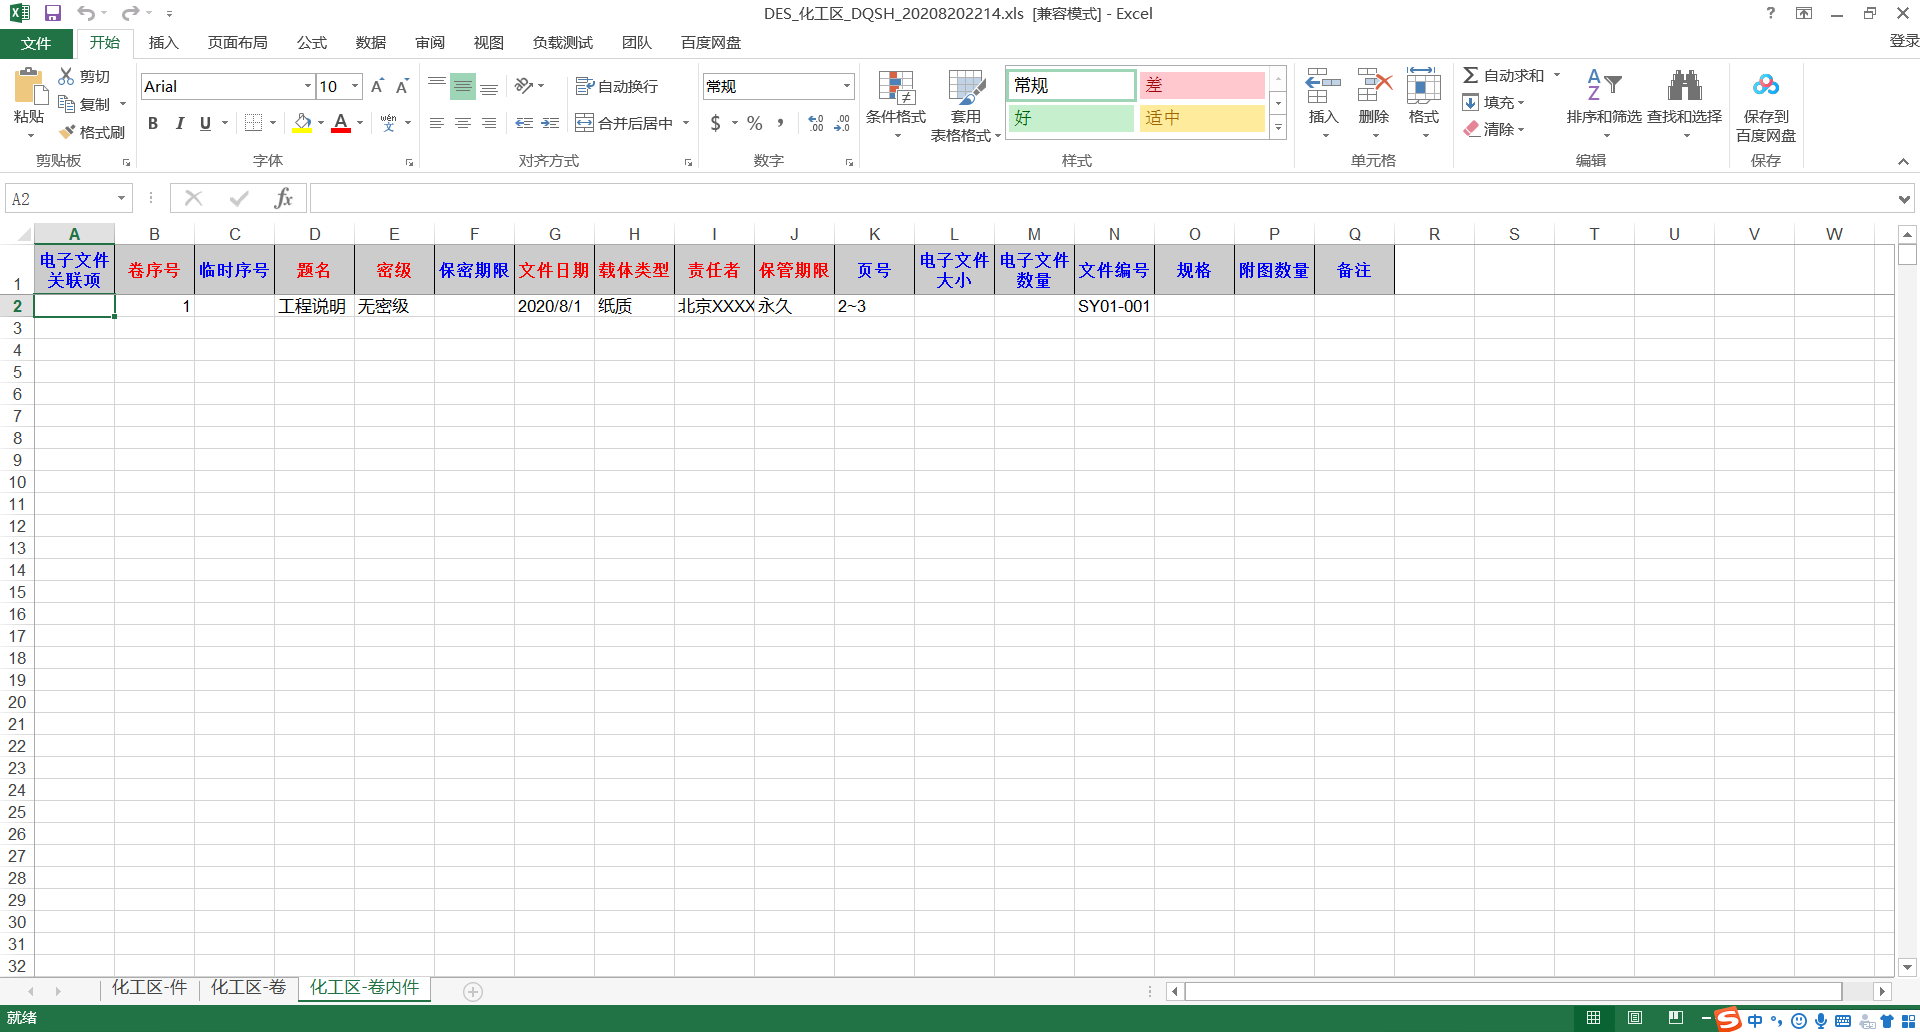Apply comma style number format

tap(780, 123)
